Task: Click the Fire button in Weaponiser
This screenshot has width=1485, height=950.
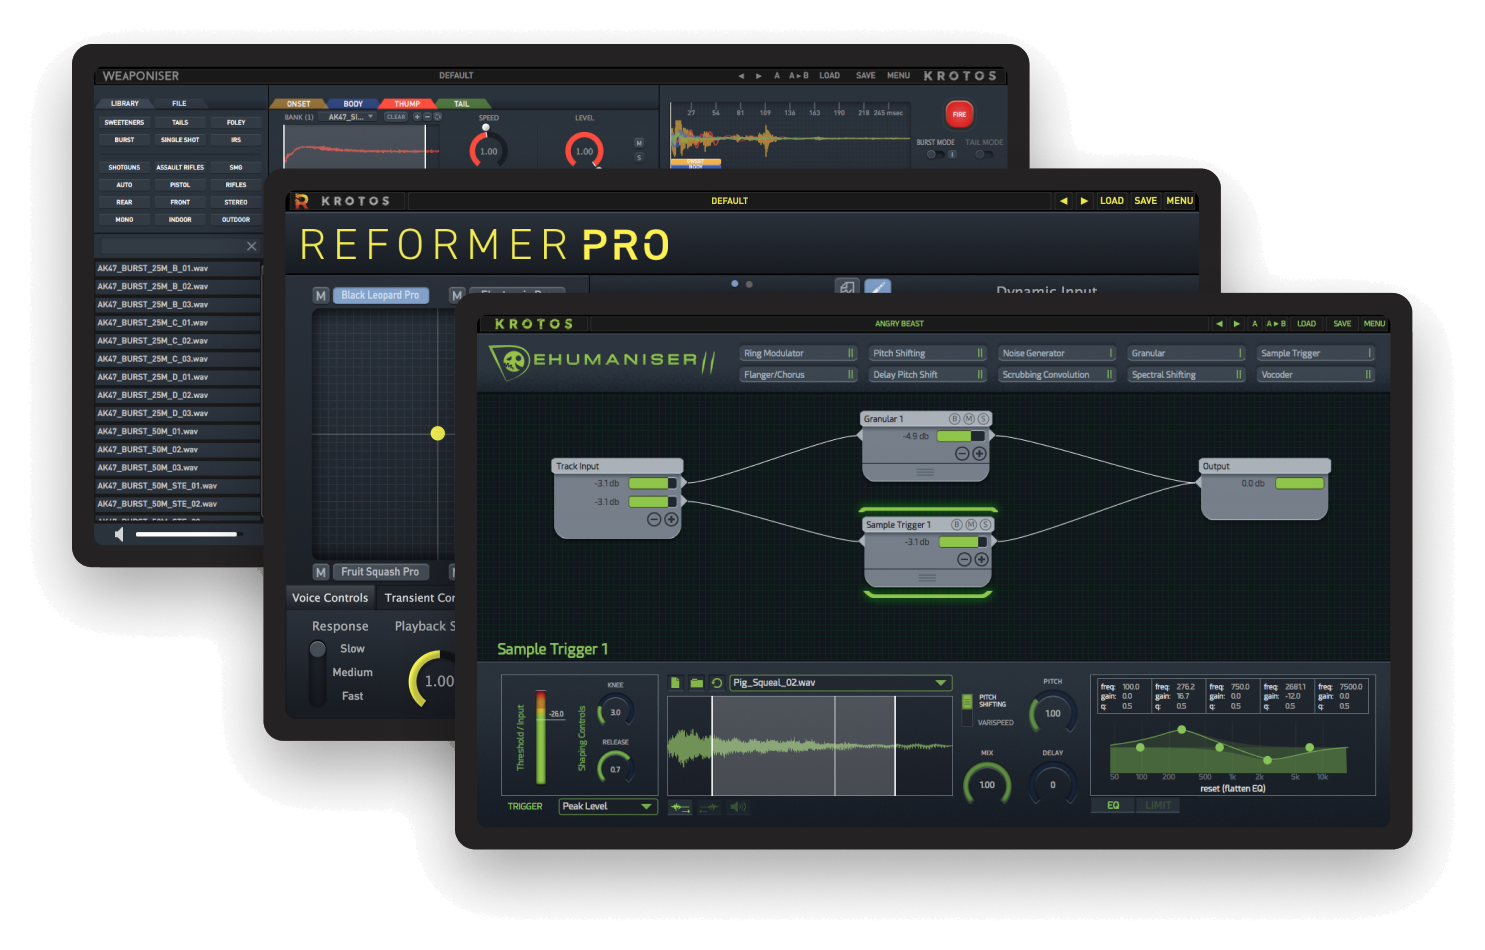Action: (959, 114)
